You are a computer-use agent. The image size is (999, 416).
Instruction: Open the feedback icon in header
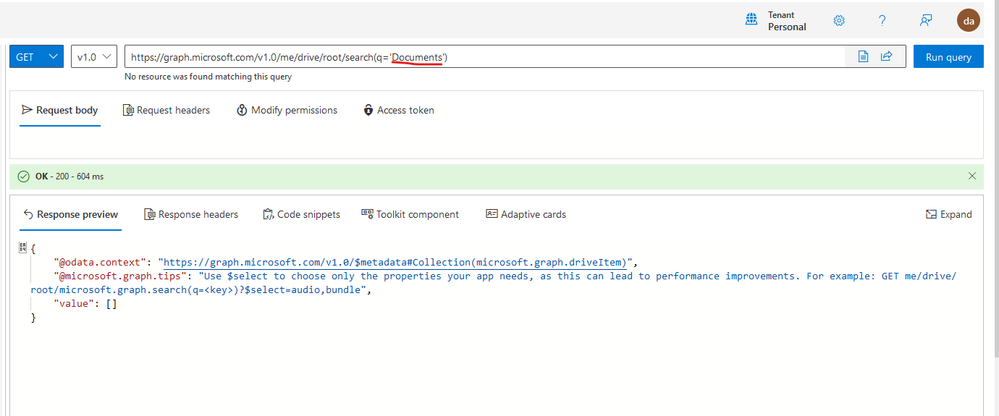926,20
